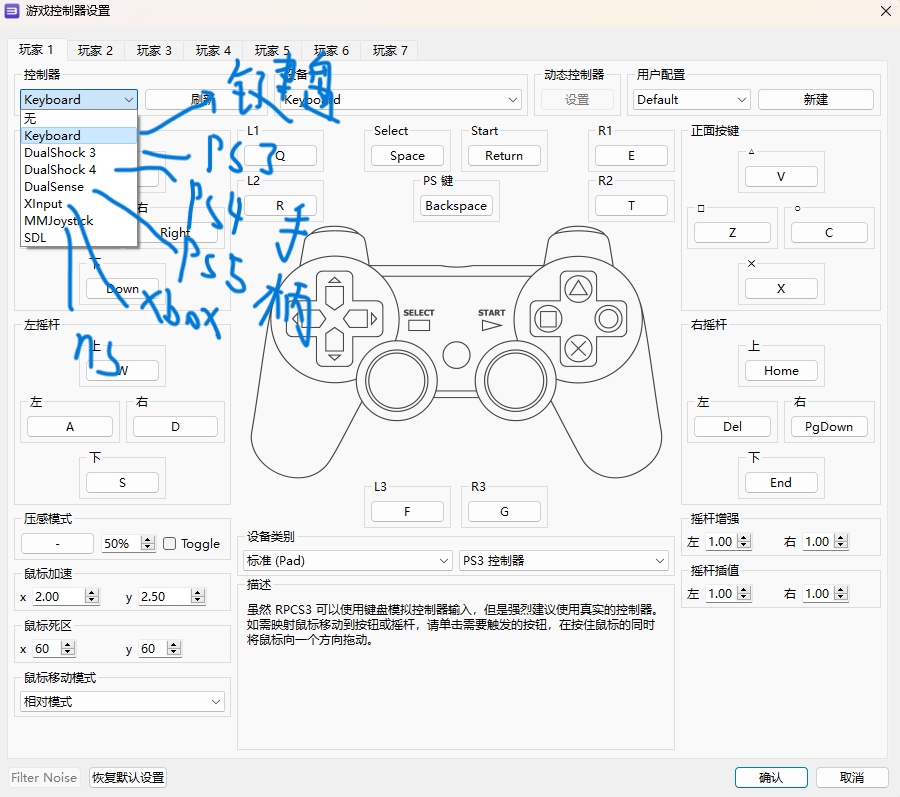Switch to the 玩家 2 tab
Screen dimensions: 900x797
pos(96,50)
